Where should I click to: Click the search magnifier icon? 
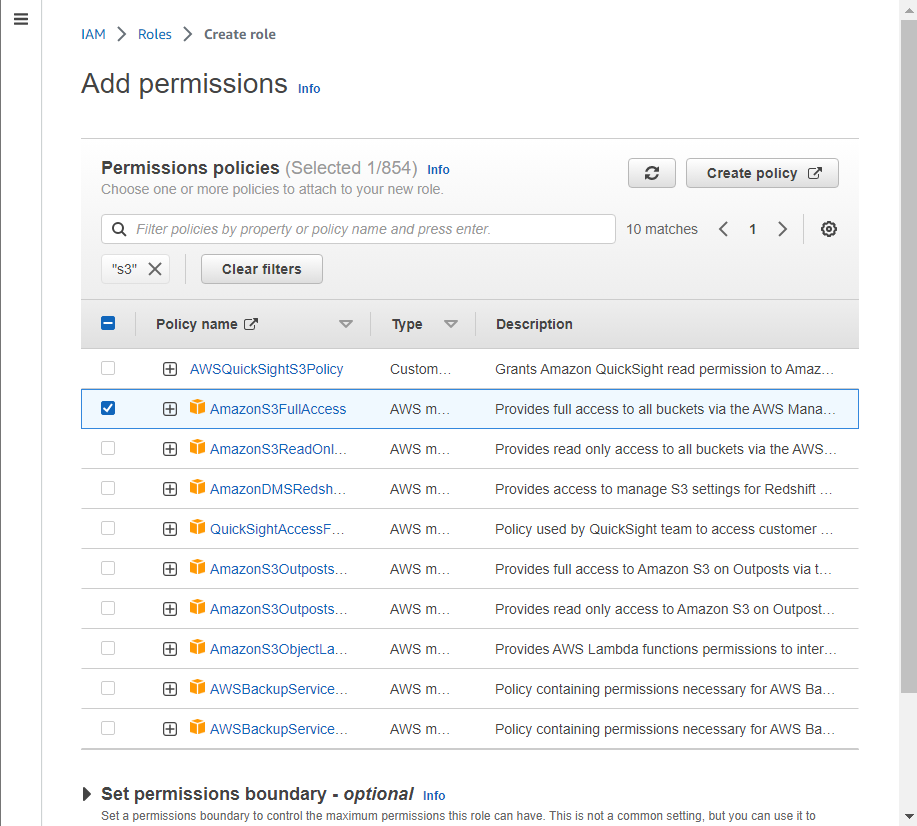click(x=118, y=229)
